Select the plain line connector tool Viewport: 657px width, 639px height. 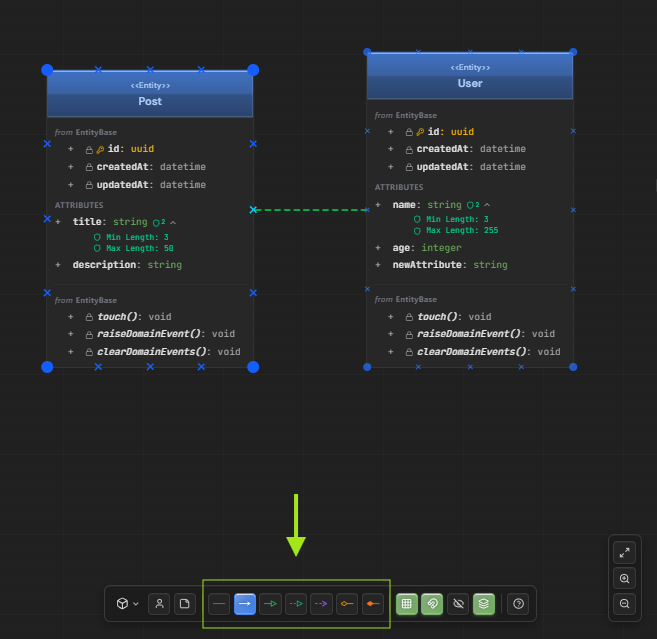219,604
